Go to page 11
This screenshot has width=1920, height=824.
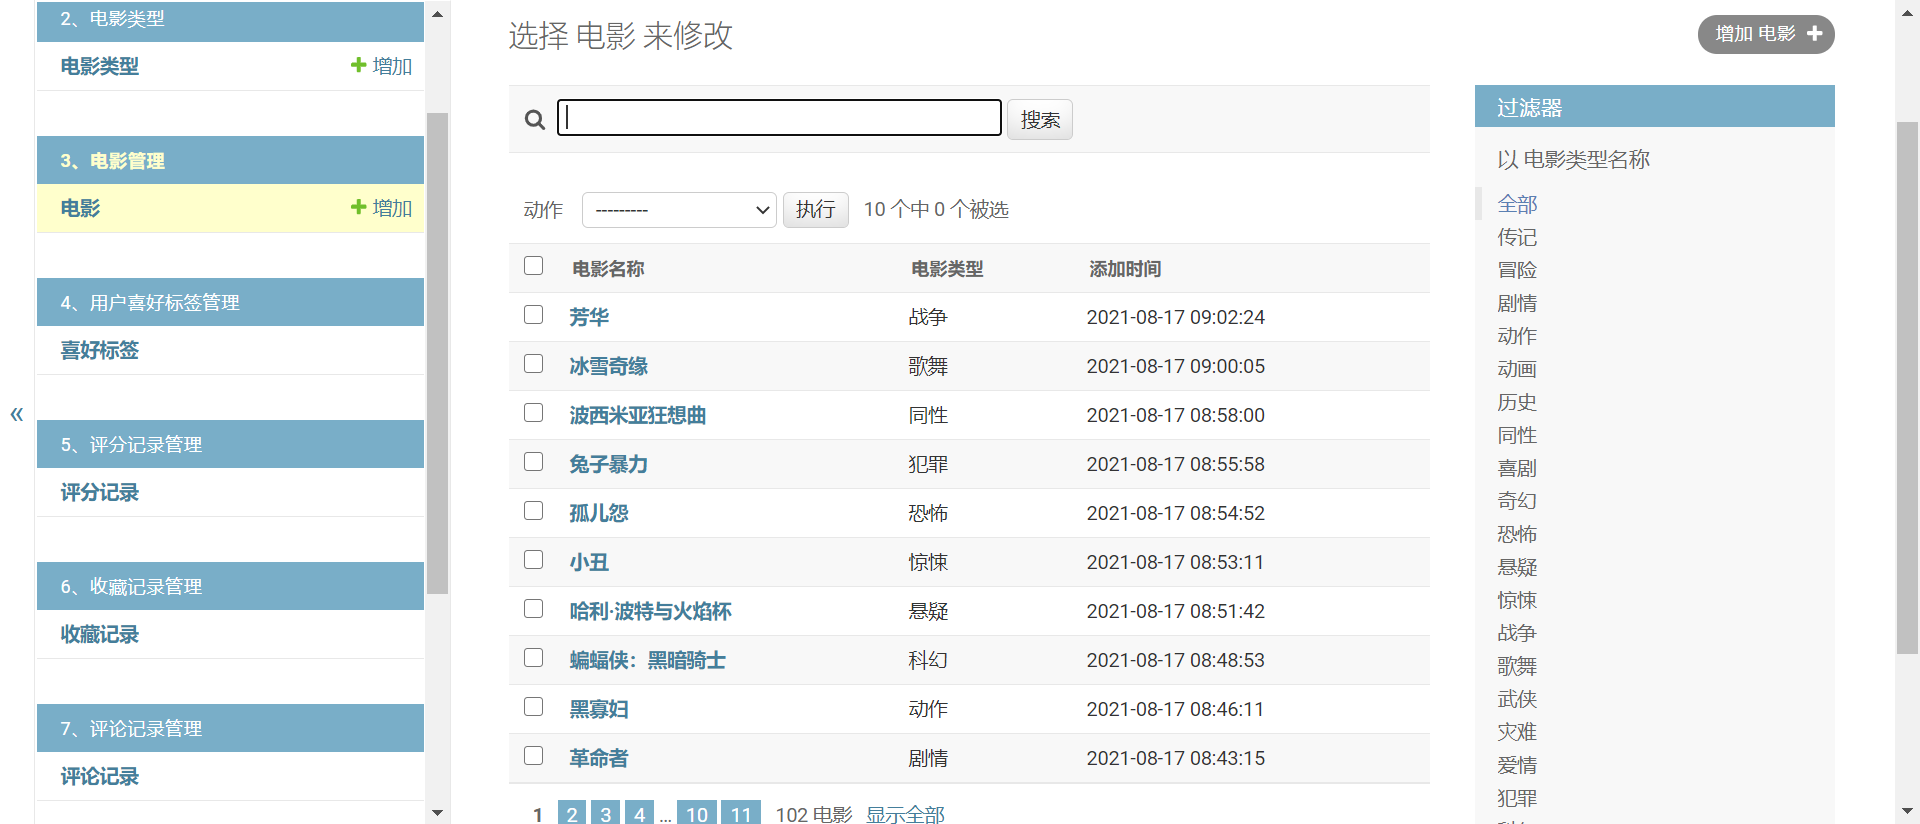[741, 812]
